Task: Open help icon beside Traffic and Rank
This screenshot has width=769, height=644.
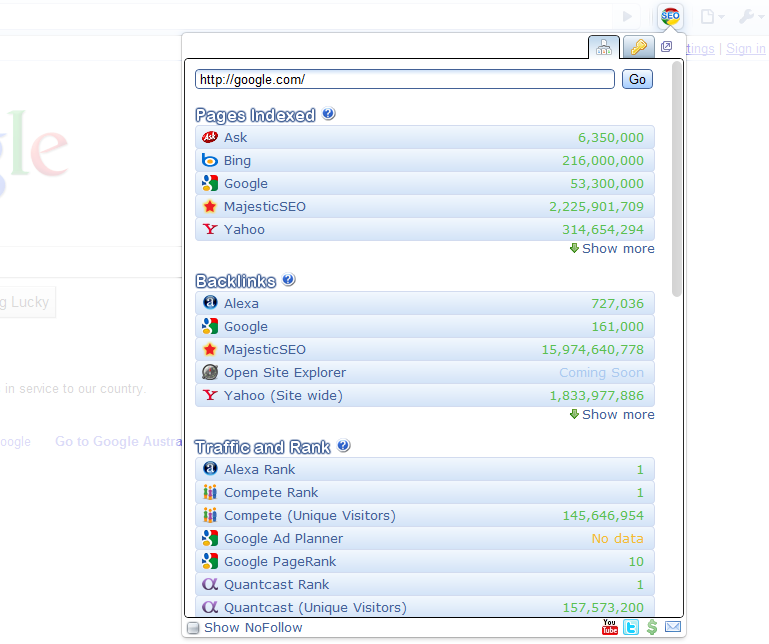Action: click(x=344, y=445)
